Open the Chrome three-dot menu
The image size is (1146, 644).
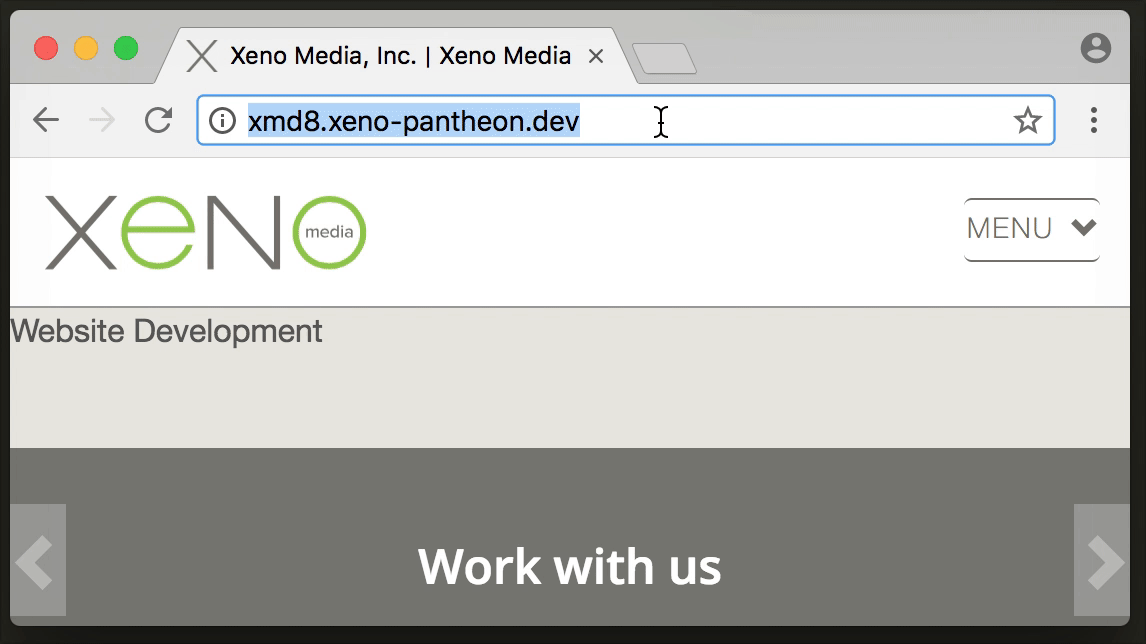pos(1093,120)
